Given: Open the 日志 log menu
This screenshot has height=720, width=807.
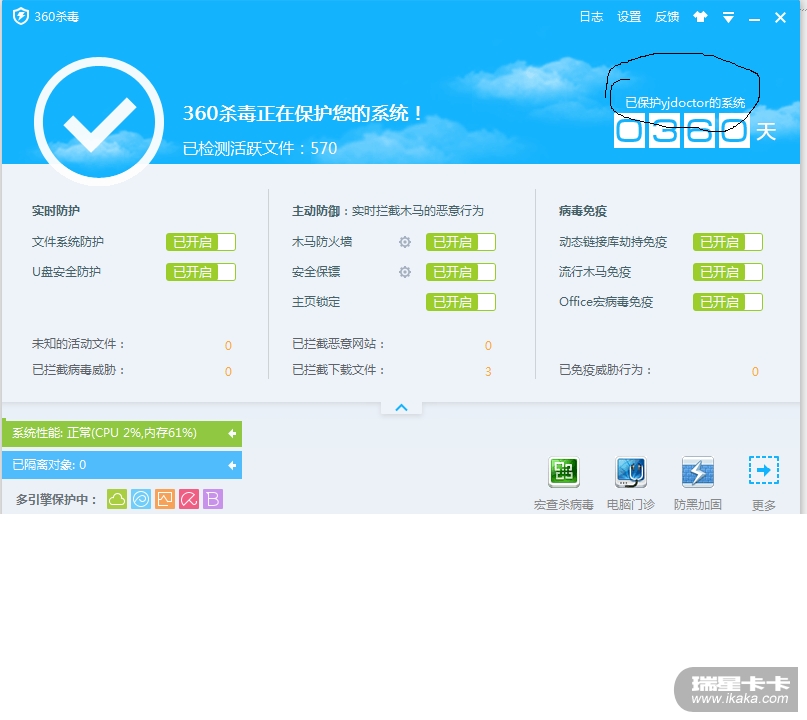Looking at the screenshot, I should [591, 17].
